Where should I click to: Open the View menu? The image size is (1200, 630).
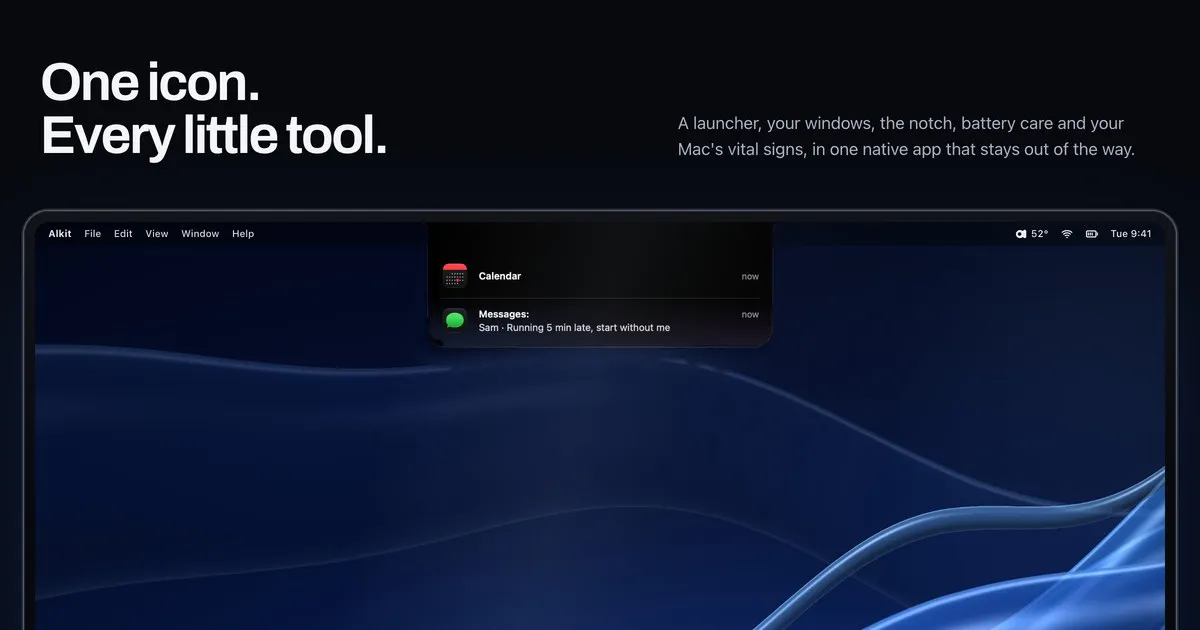[157, 234]
